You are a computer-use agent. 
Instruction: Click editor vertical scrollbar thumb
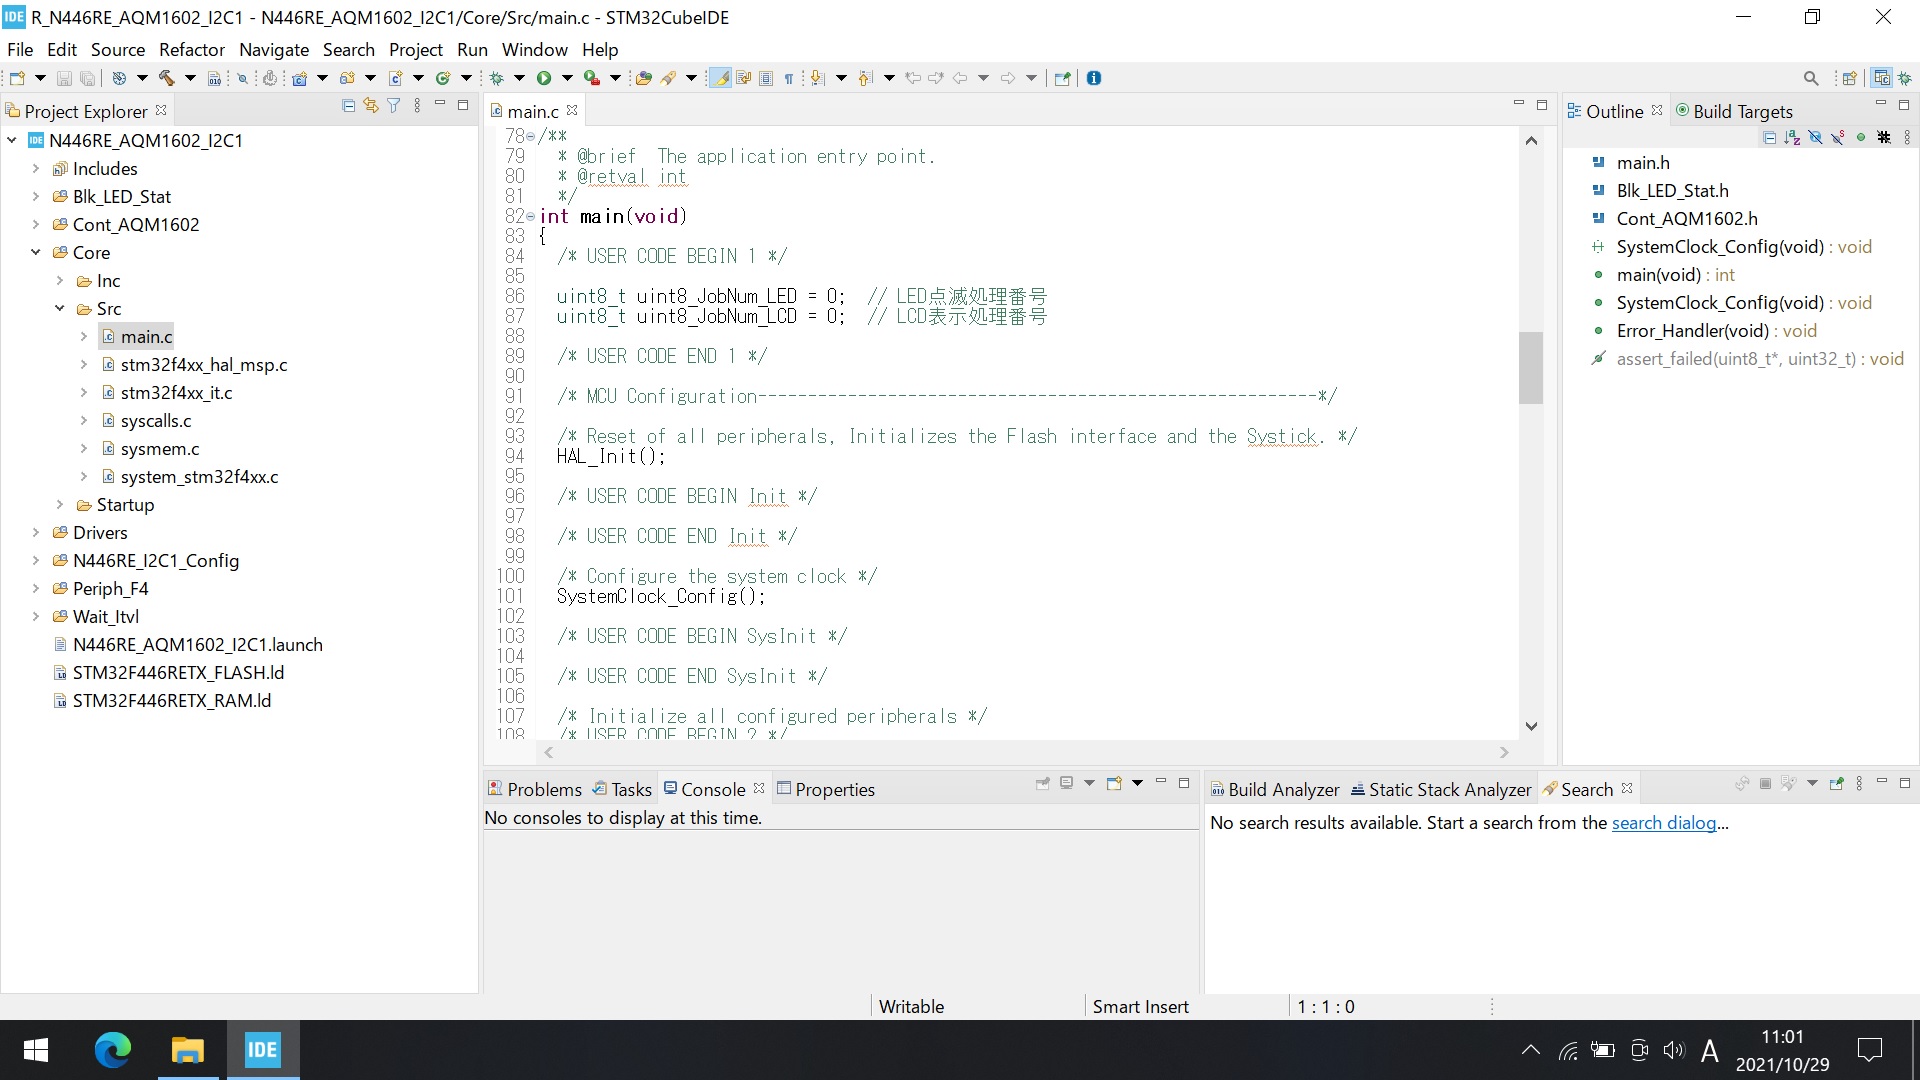[x=1531, y=367]
